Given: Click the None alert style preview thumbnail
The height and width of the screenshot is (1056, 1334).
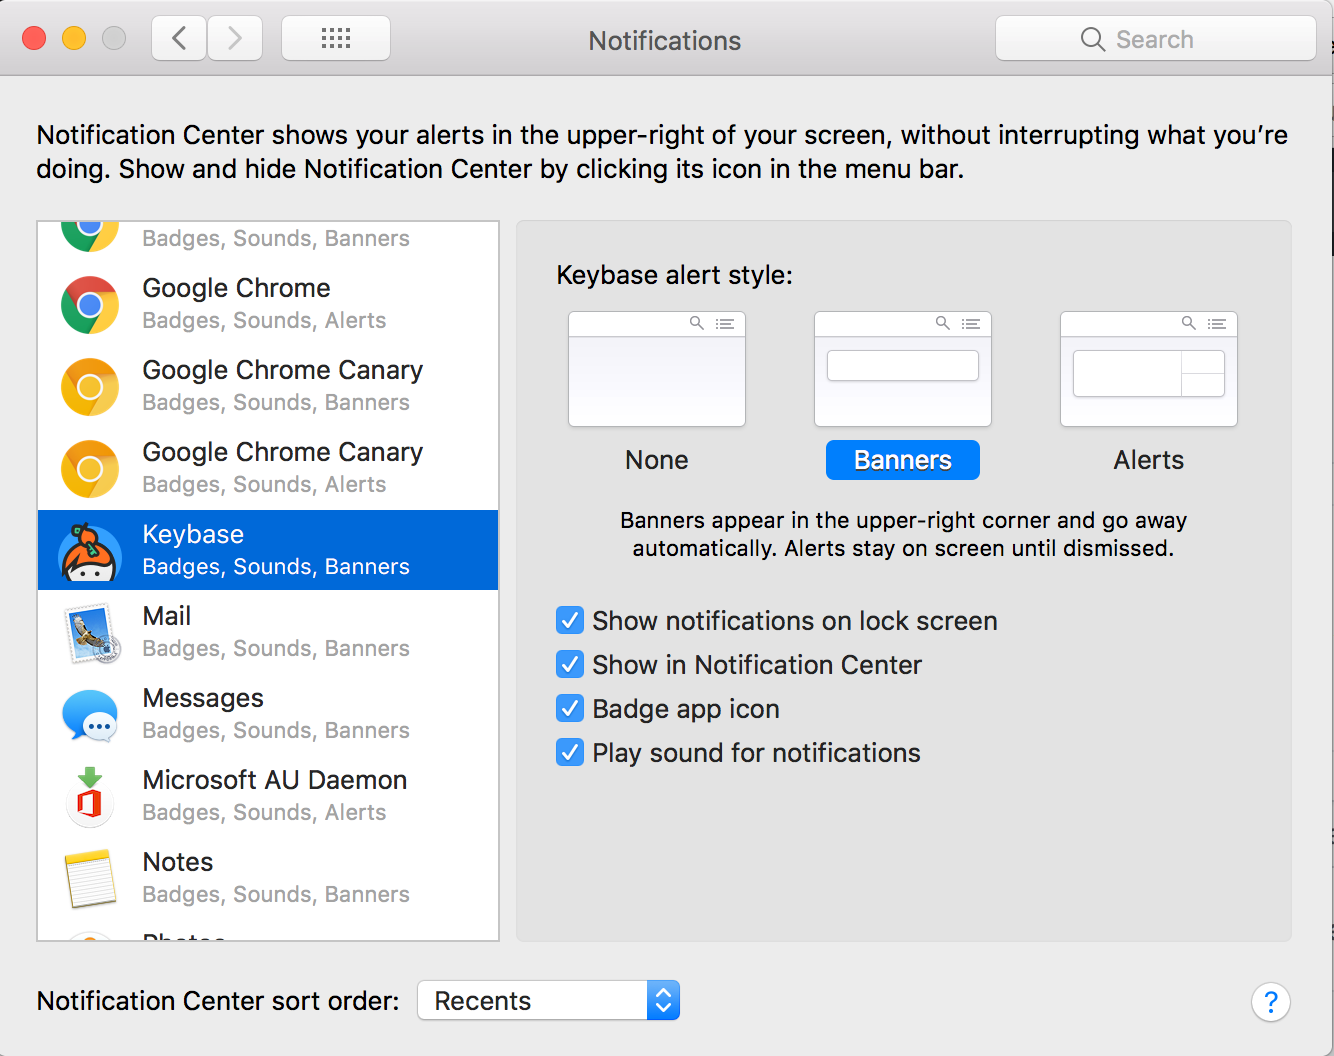Looking at the screenshot, I should click(657, 369).
